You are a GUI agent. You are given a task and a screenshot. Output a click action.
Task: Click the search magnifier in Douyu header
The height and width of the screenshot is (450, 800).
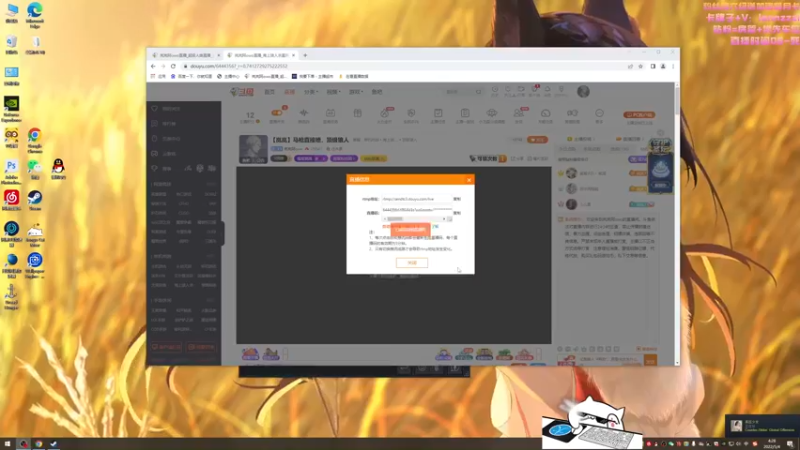pos(478,92)
